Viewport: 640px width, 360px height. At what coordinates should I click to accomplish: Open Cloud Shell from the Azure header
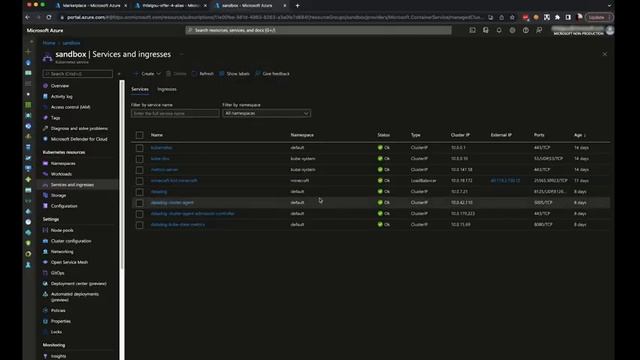pos(472,30)
